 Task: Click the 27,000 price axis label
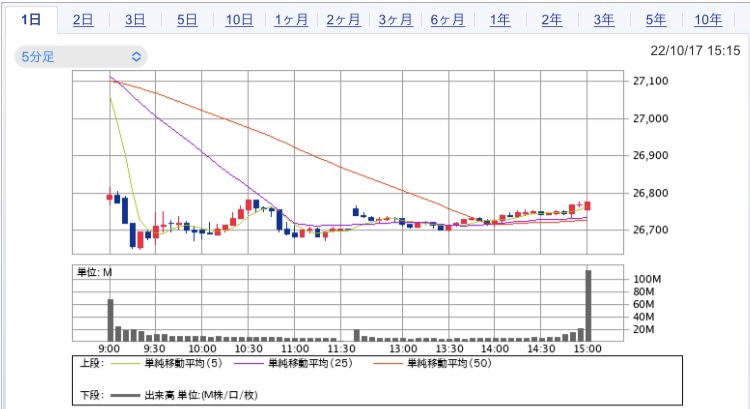[x=651, y=119]
